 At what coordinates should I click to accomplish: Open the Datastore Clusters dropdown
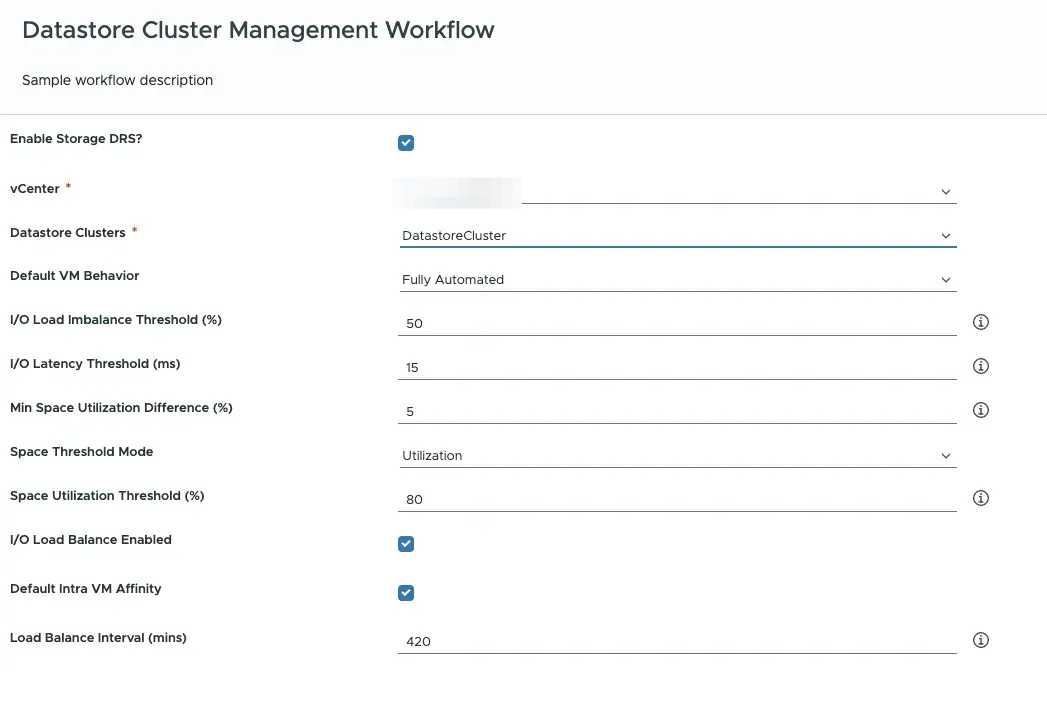pos(678,236)
